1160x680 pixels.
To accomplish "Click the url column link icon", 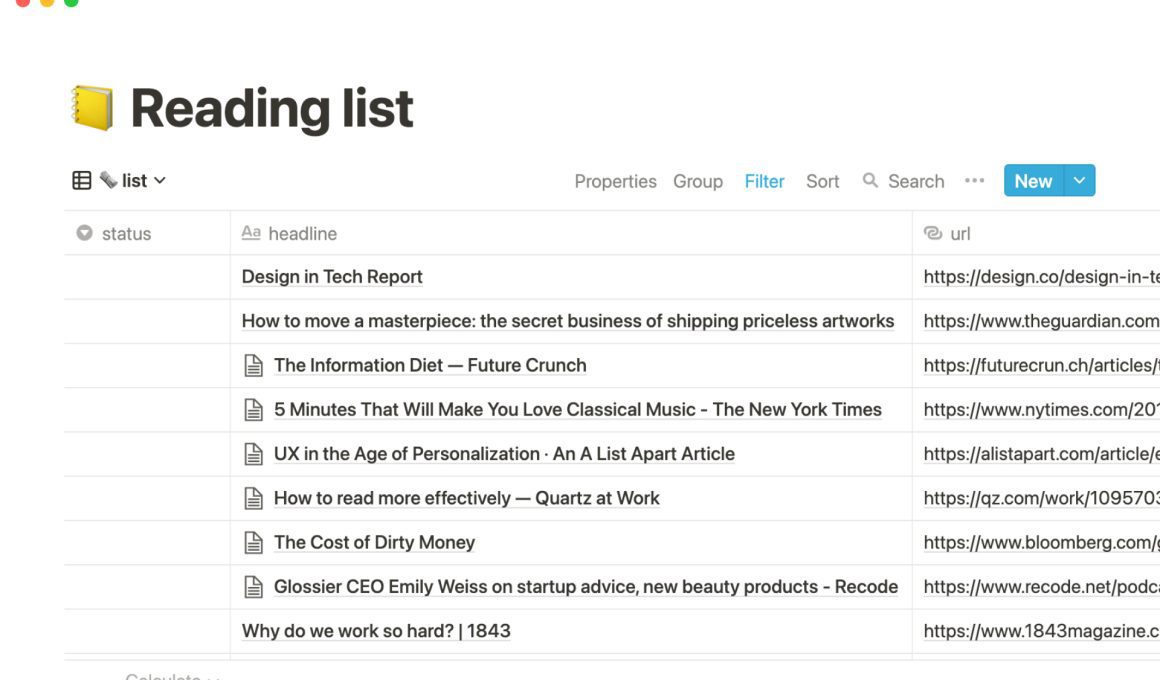I will click(x=933, y=233).
